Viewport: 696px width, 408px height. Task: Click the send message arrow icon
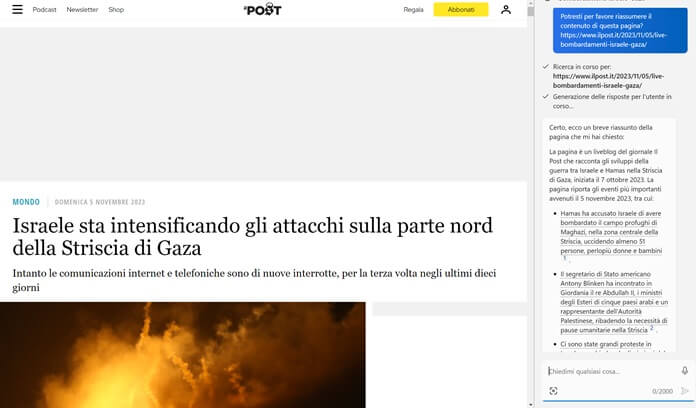click(x=684, y=391)
